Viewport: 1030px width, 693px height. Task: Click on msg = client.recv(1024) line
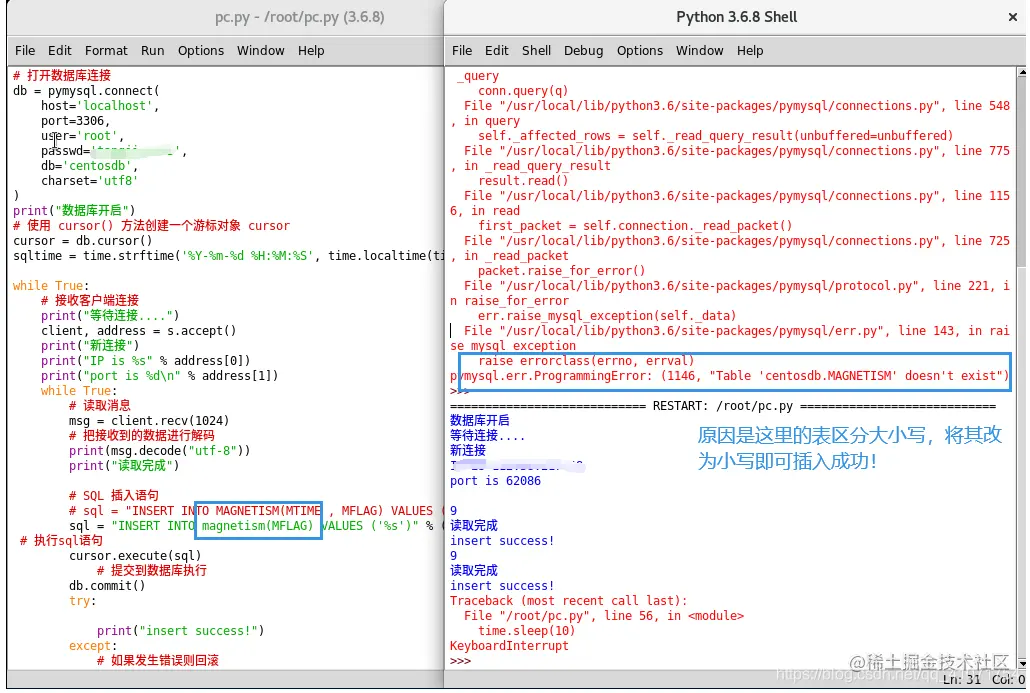click(149, 420)
